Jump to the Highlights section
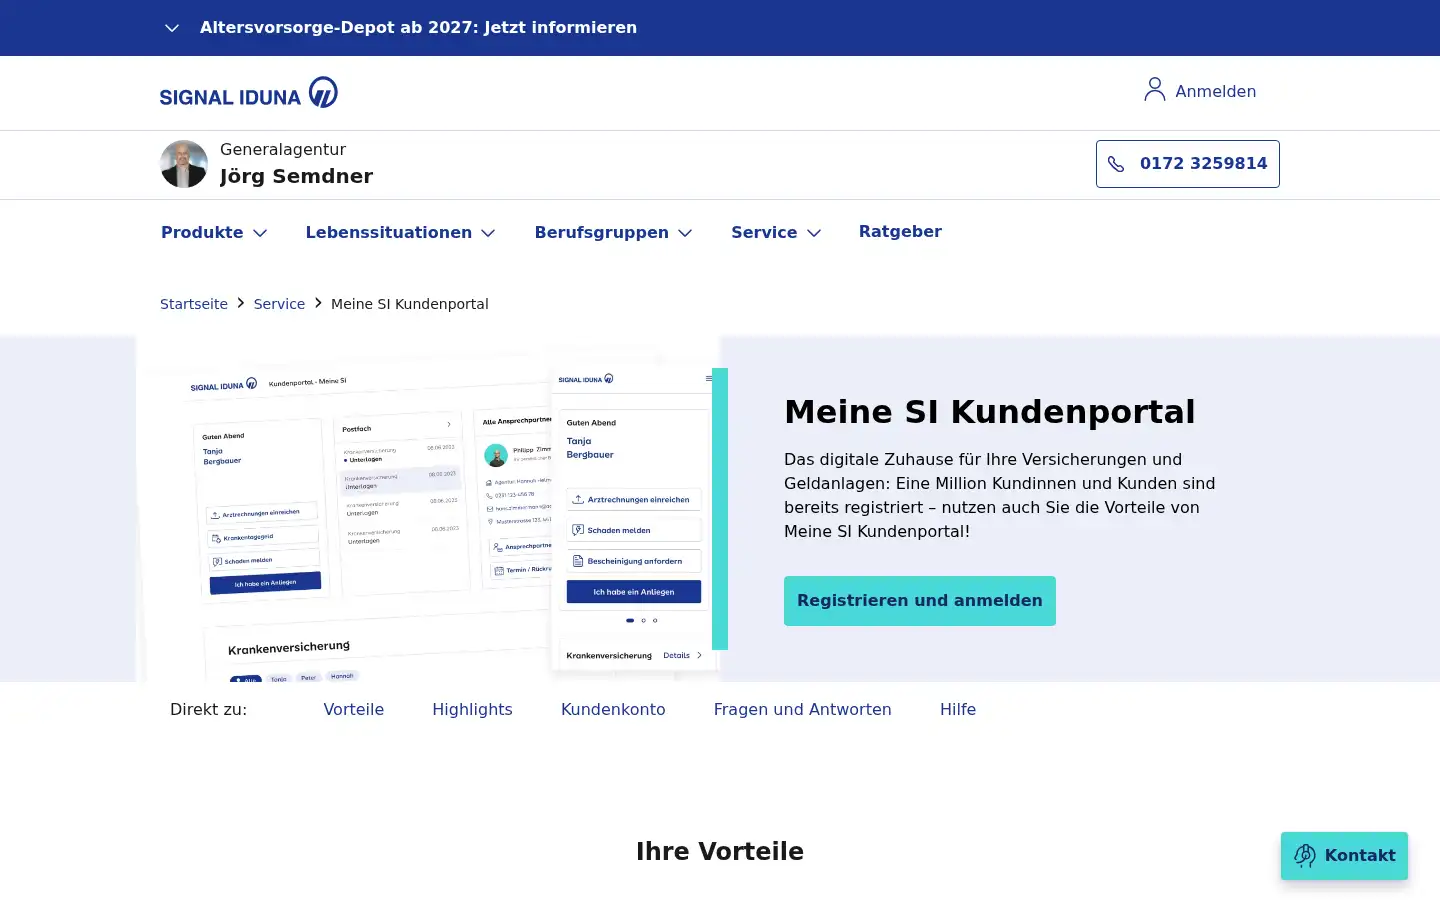 [472, 709]
